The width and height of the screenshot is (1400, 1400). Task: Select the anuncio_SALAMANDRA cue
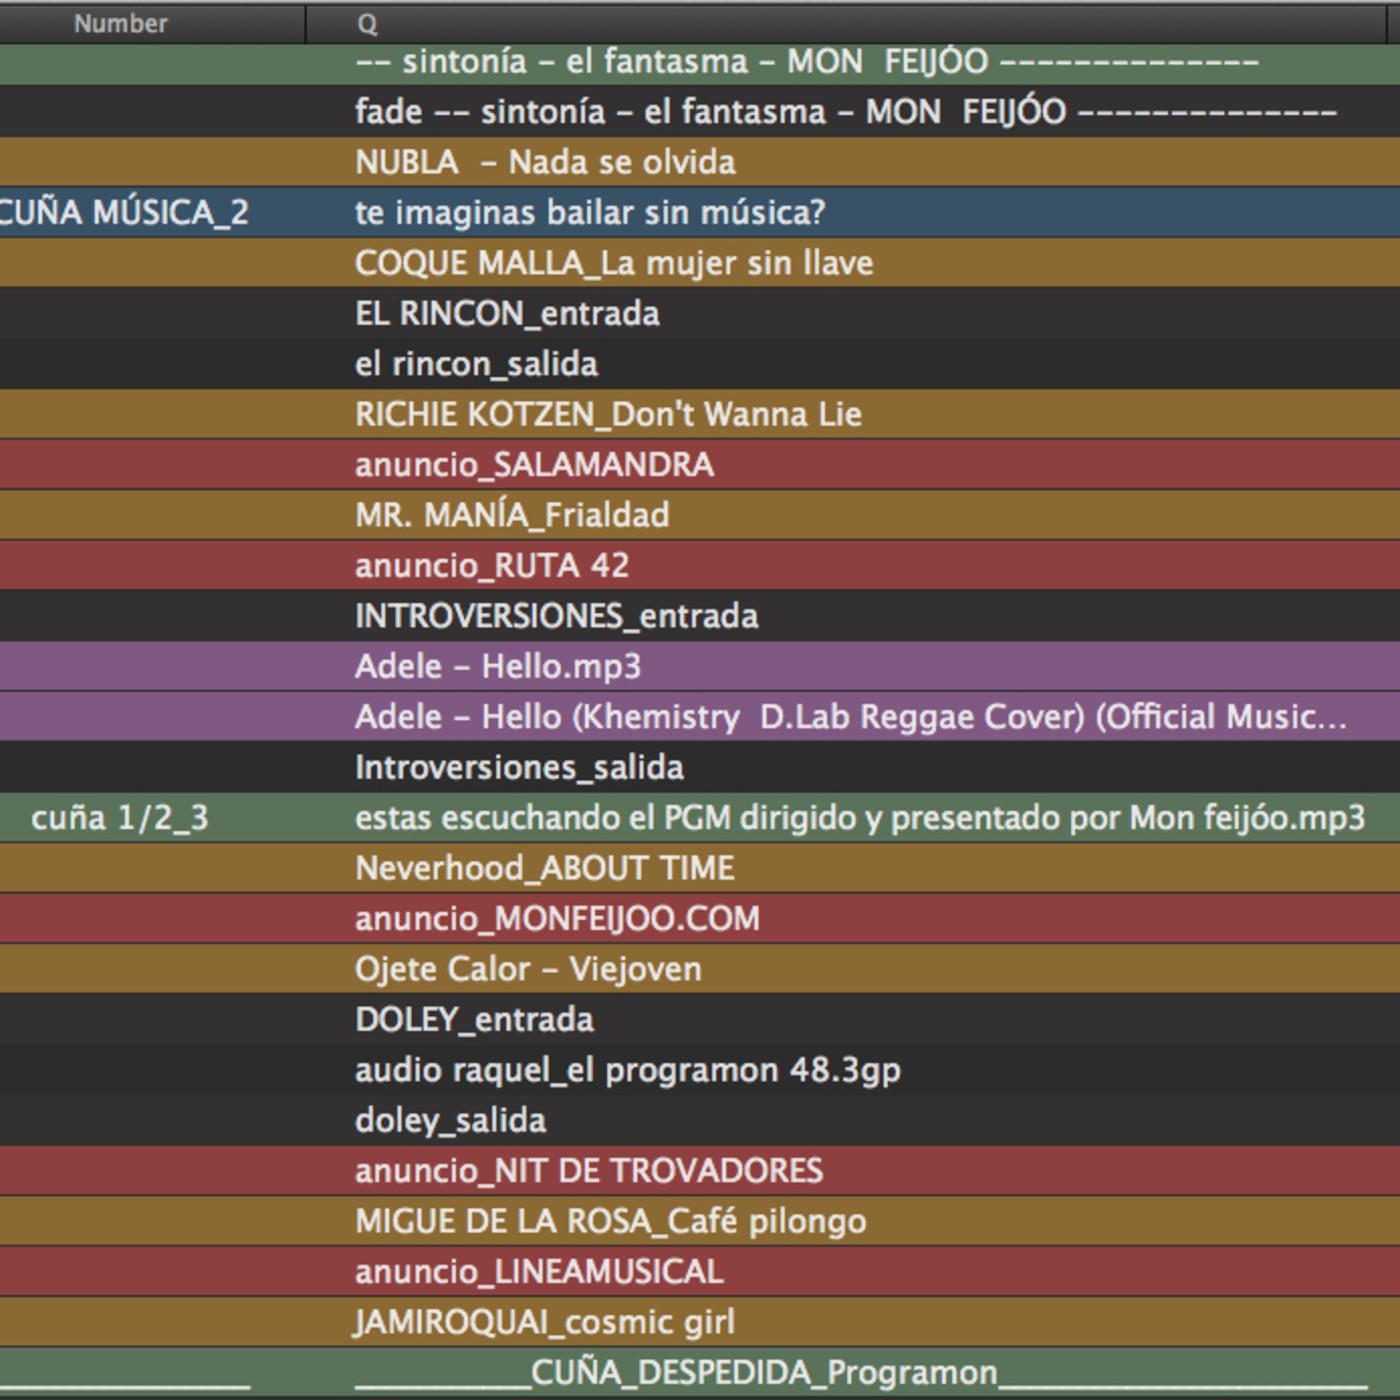[534, 464]
